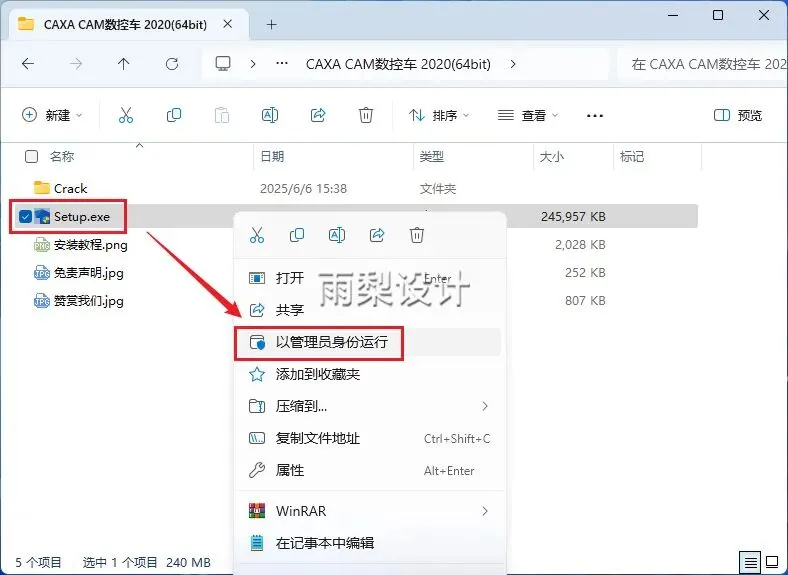Select 共享 in the context menu

coord(369,310)
